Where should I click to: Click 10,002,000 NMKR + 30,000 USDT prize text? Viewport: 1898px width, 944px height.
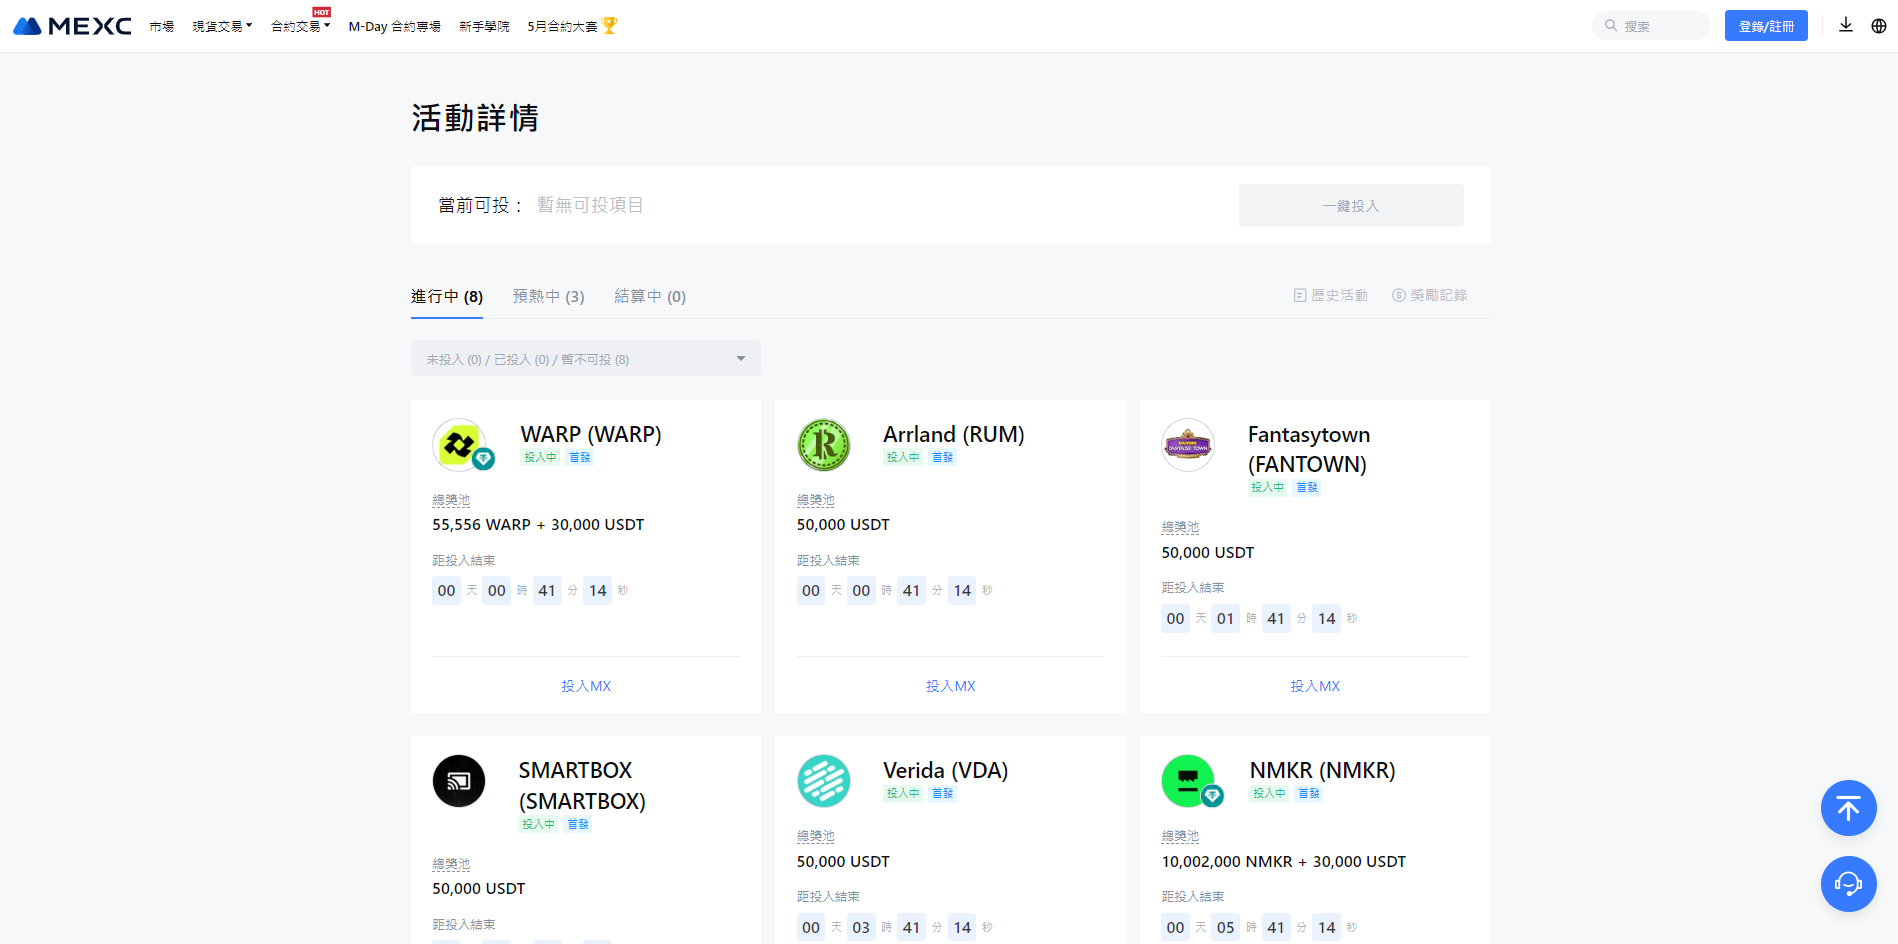click(1283, 861)
